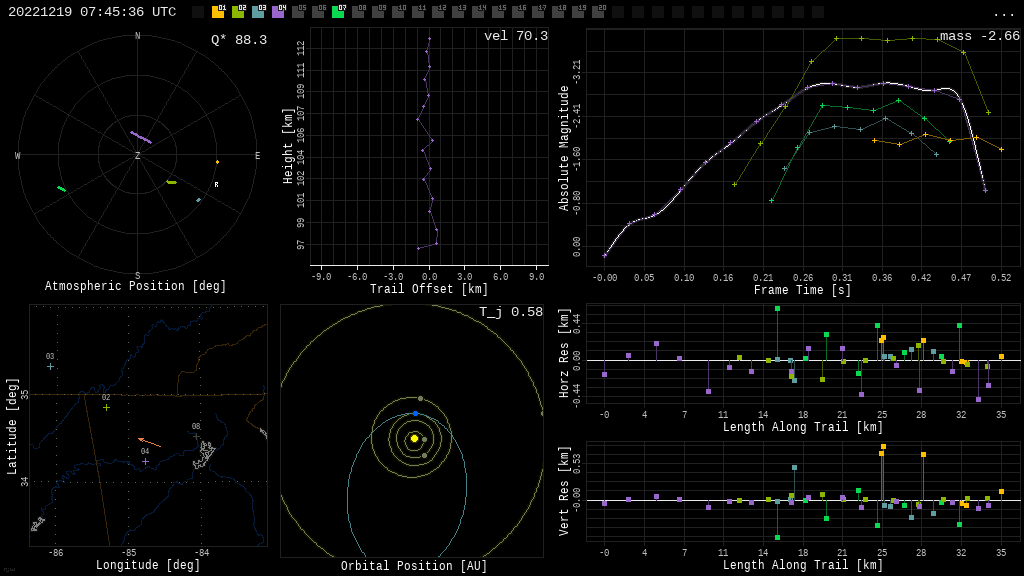Viewport: 1024px width, 576px height.
Task: Click the radiant R marker in sky plot
Action: (216, 185)
